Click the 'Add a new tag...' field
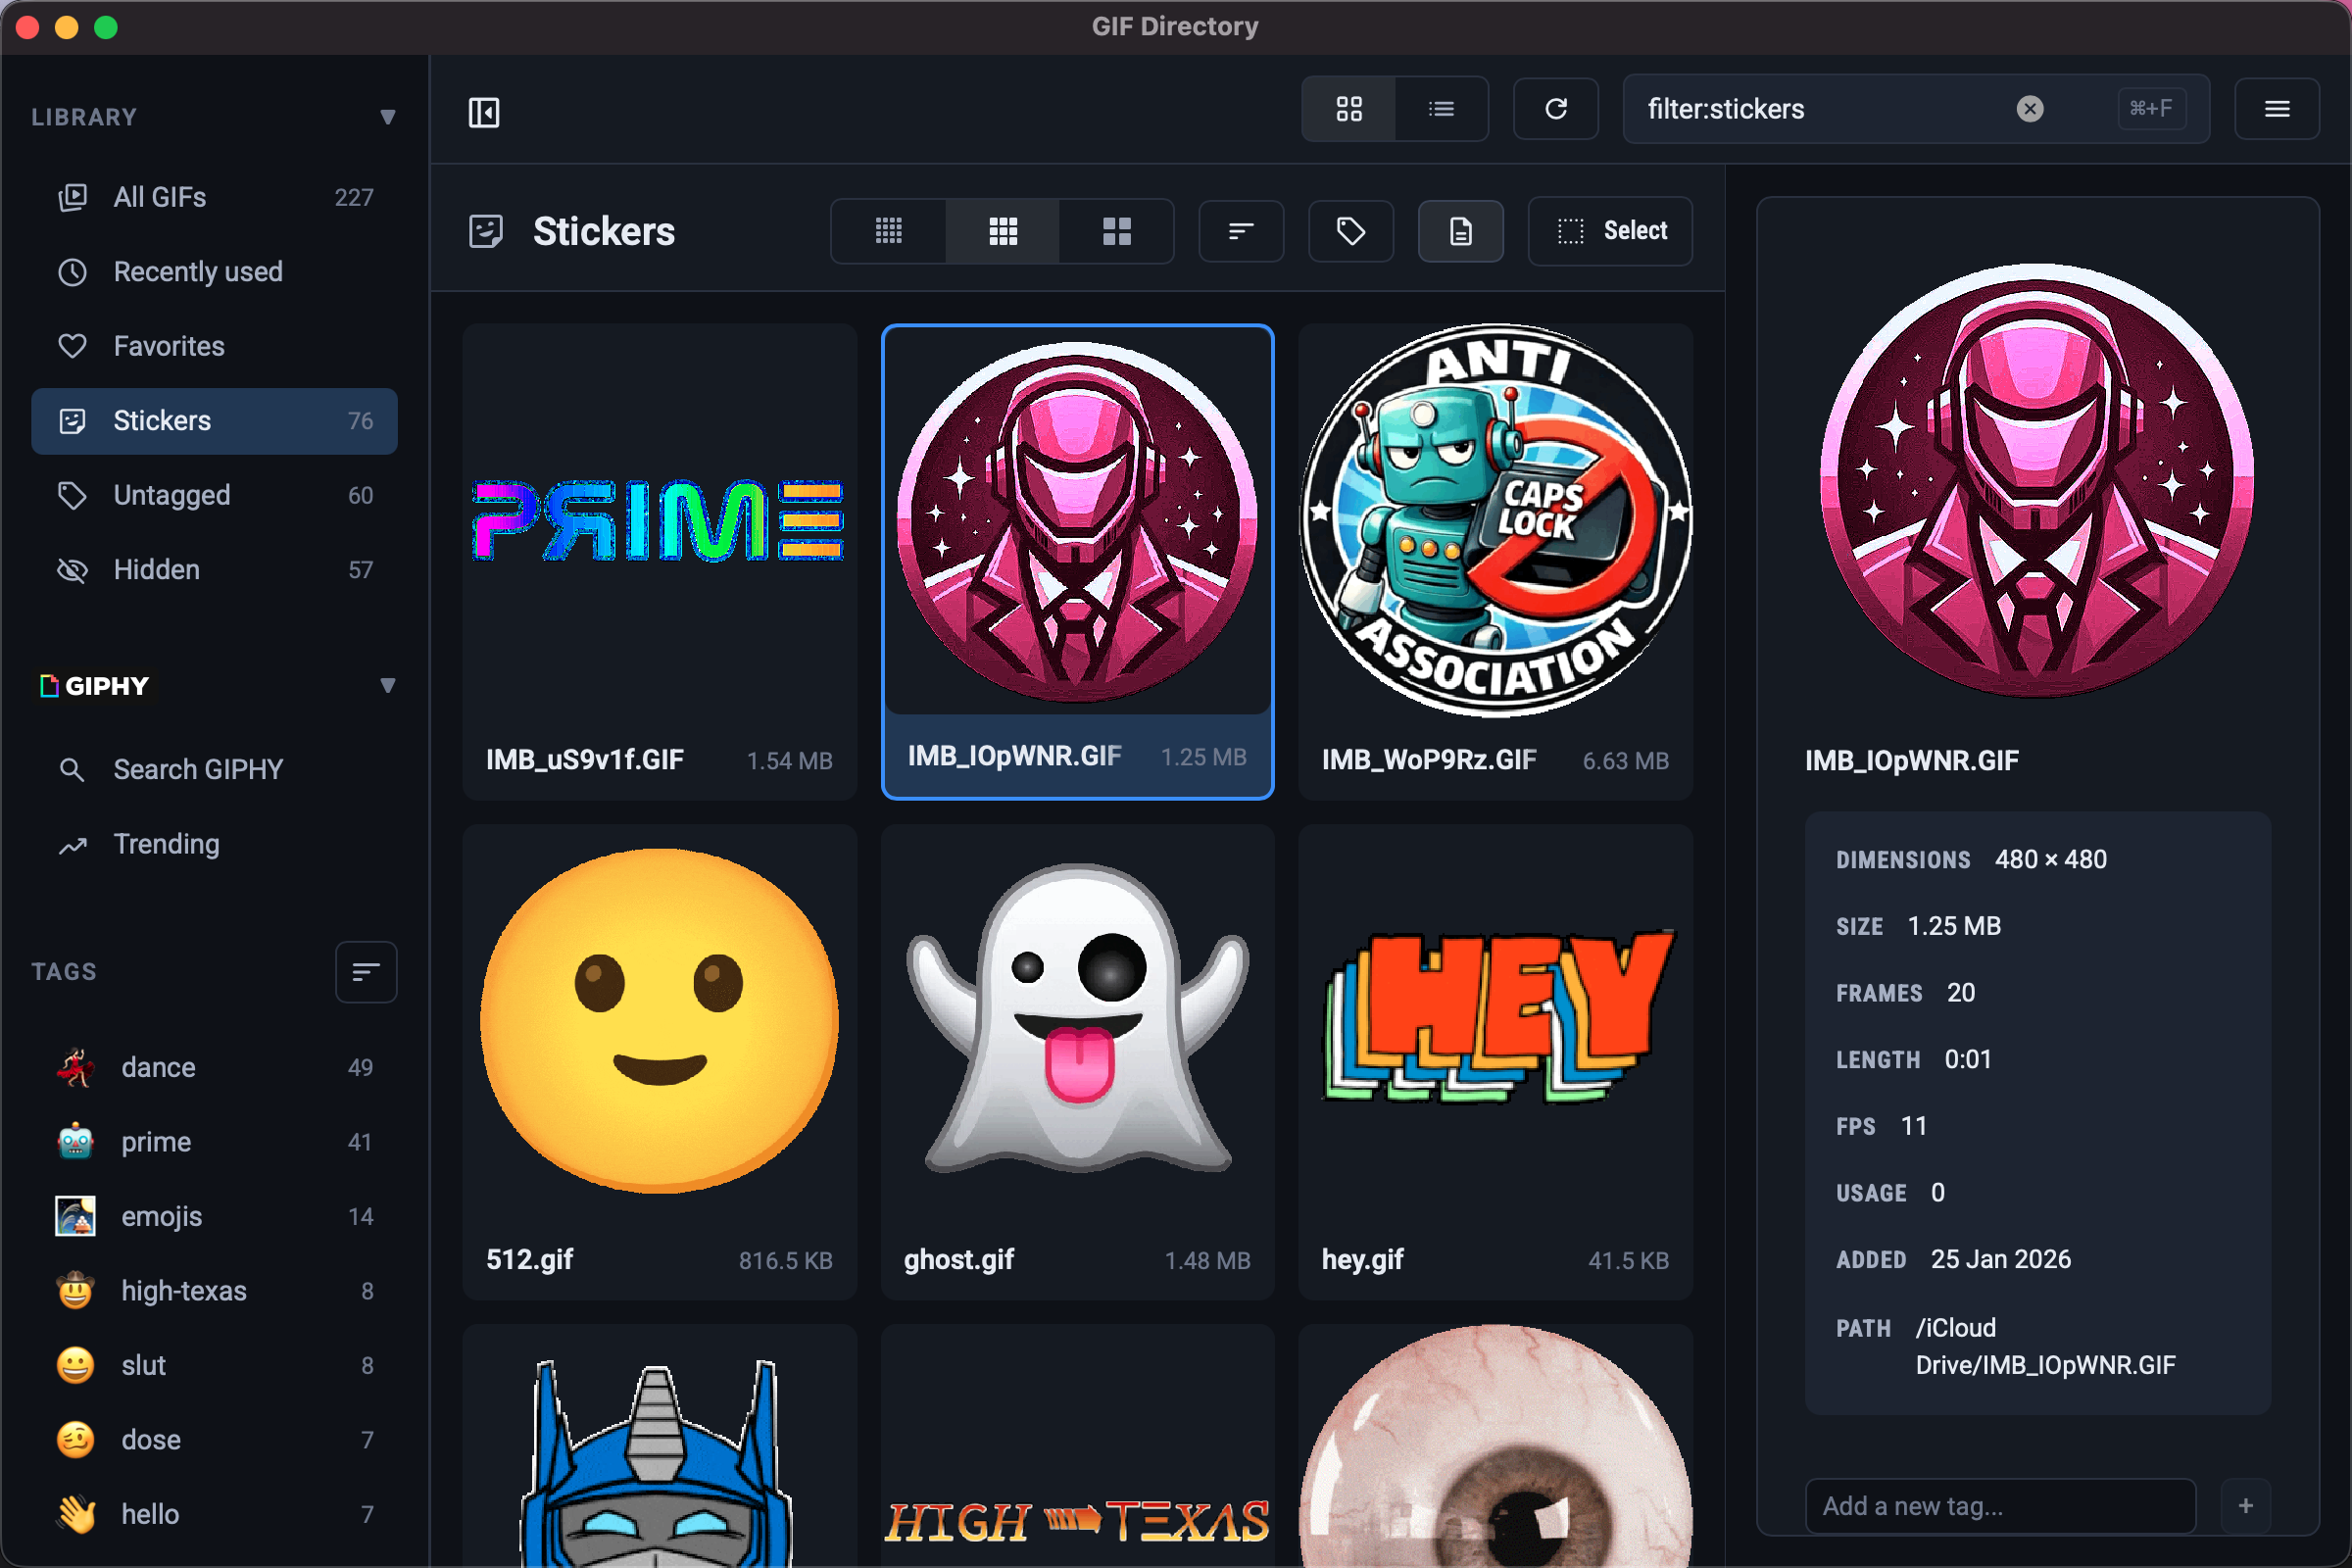The height and width of the screenshot is (1568, 2352). coord(2000,1506)
